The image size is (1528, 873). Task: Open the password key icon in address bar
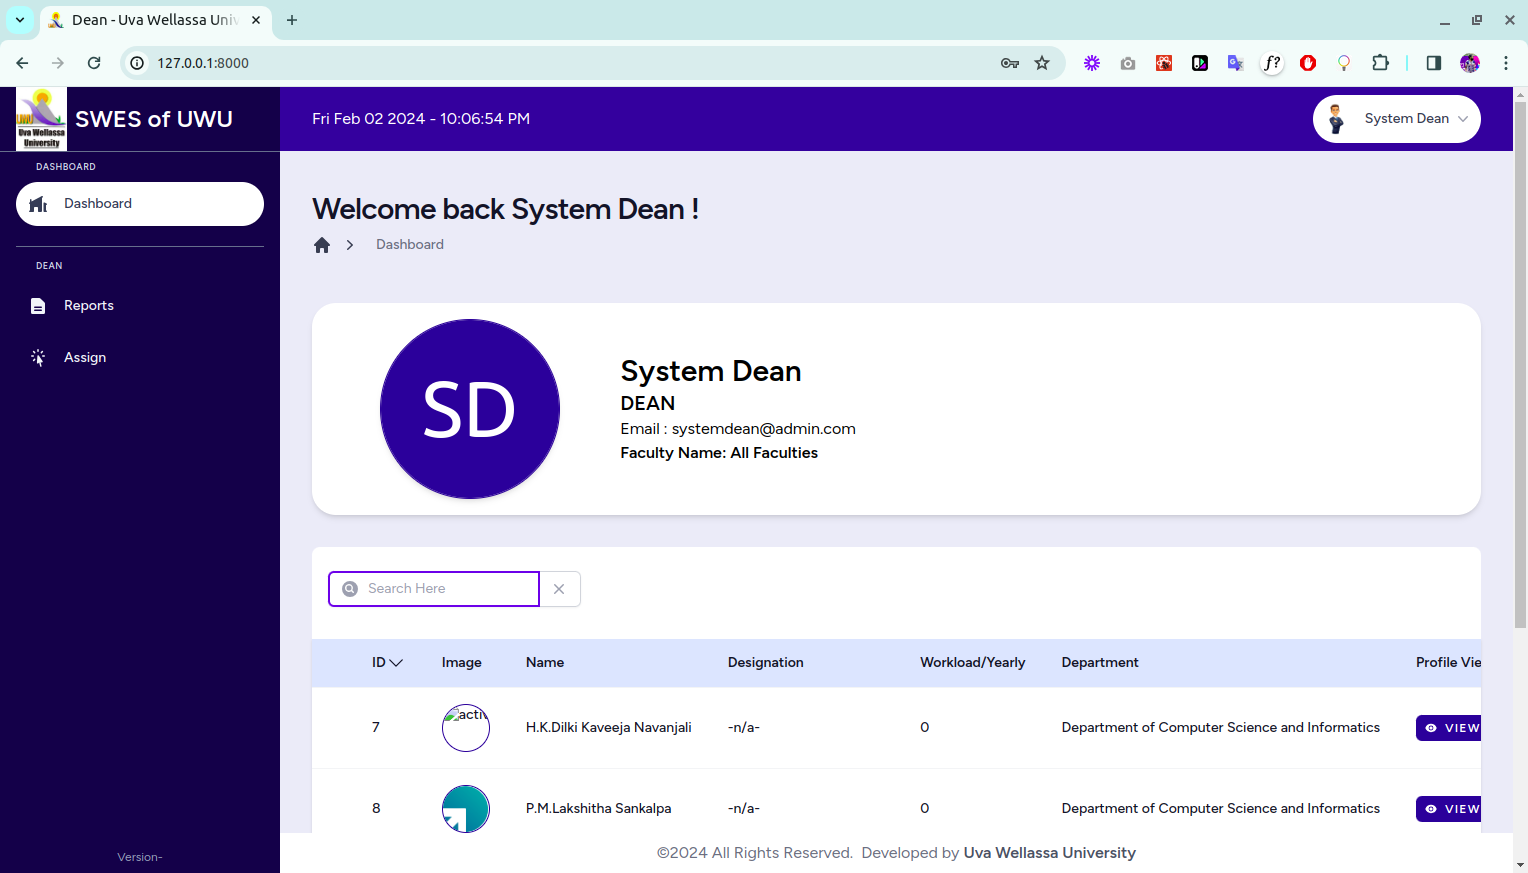pyautogui.click(x=1010, y=63)
